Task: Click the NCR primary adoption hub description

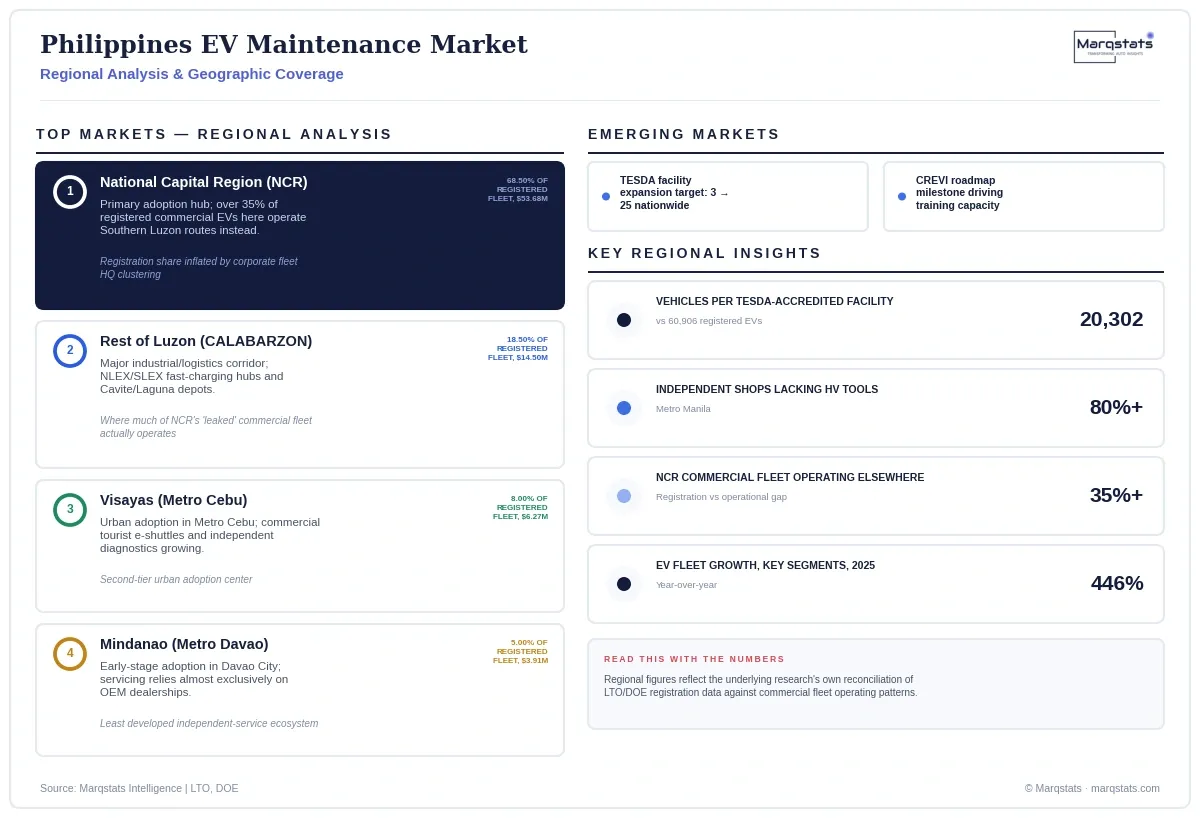Action: click(203, 217)
